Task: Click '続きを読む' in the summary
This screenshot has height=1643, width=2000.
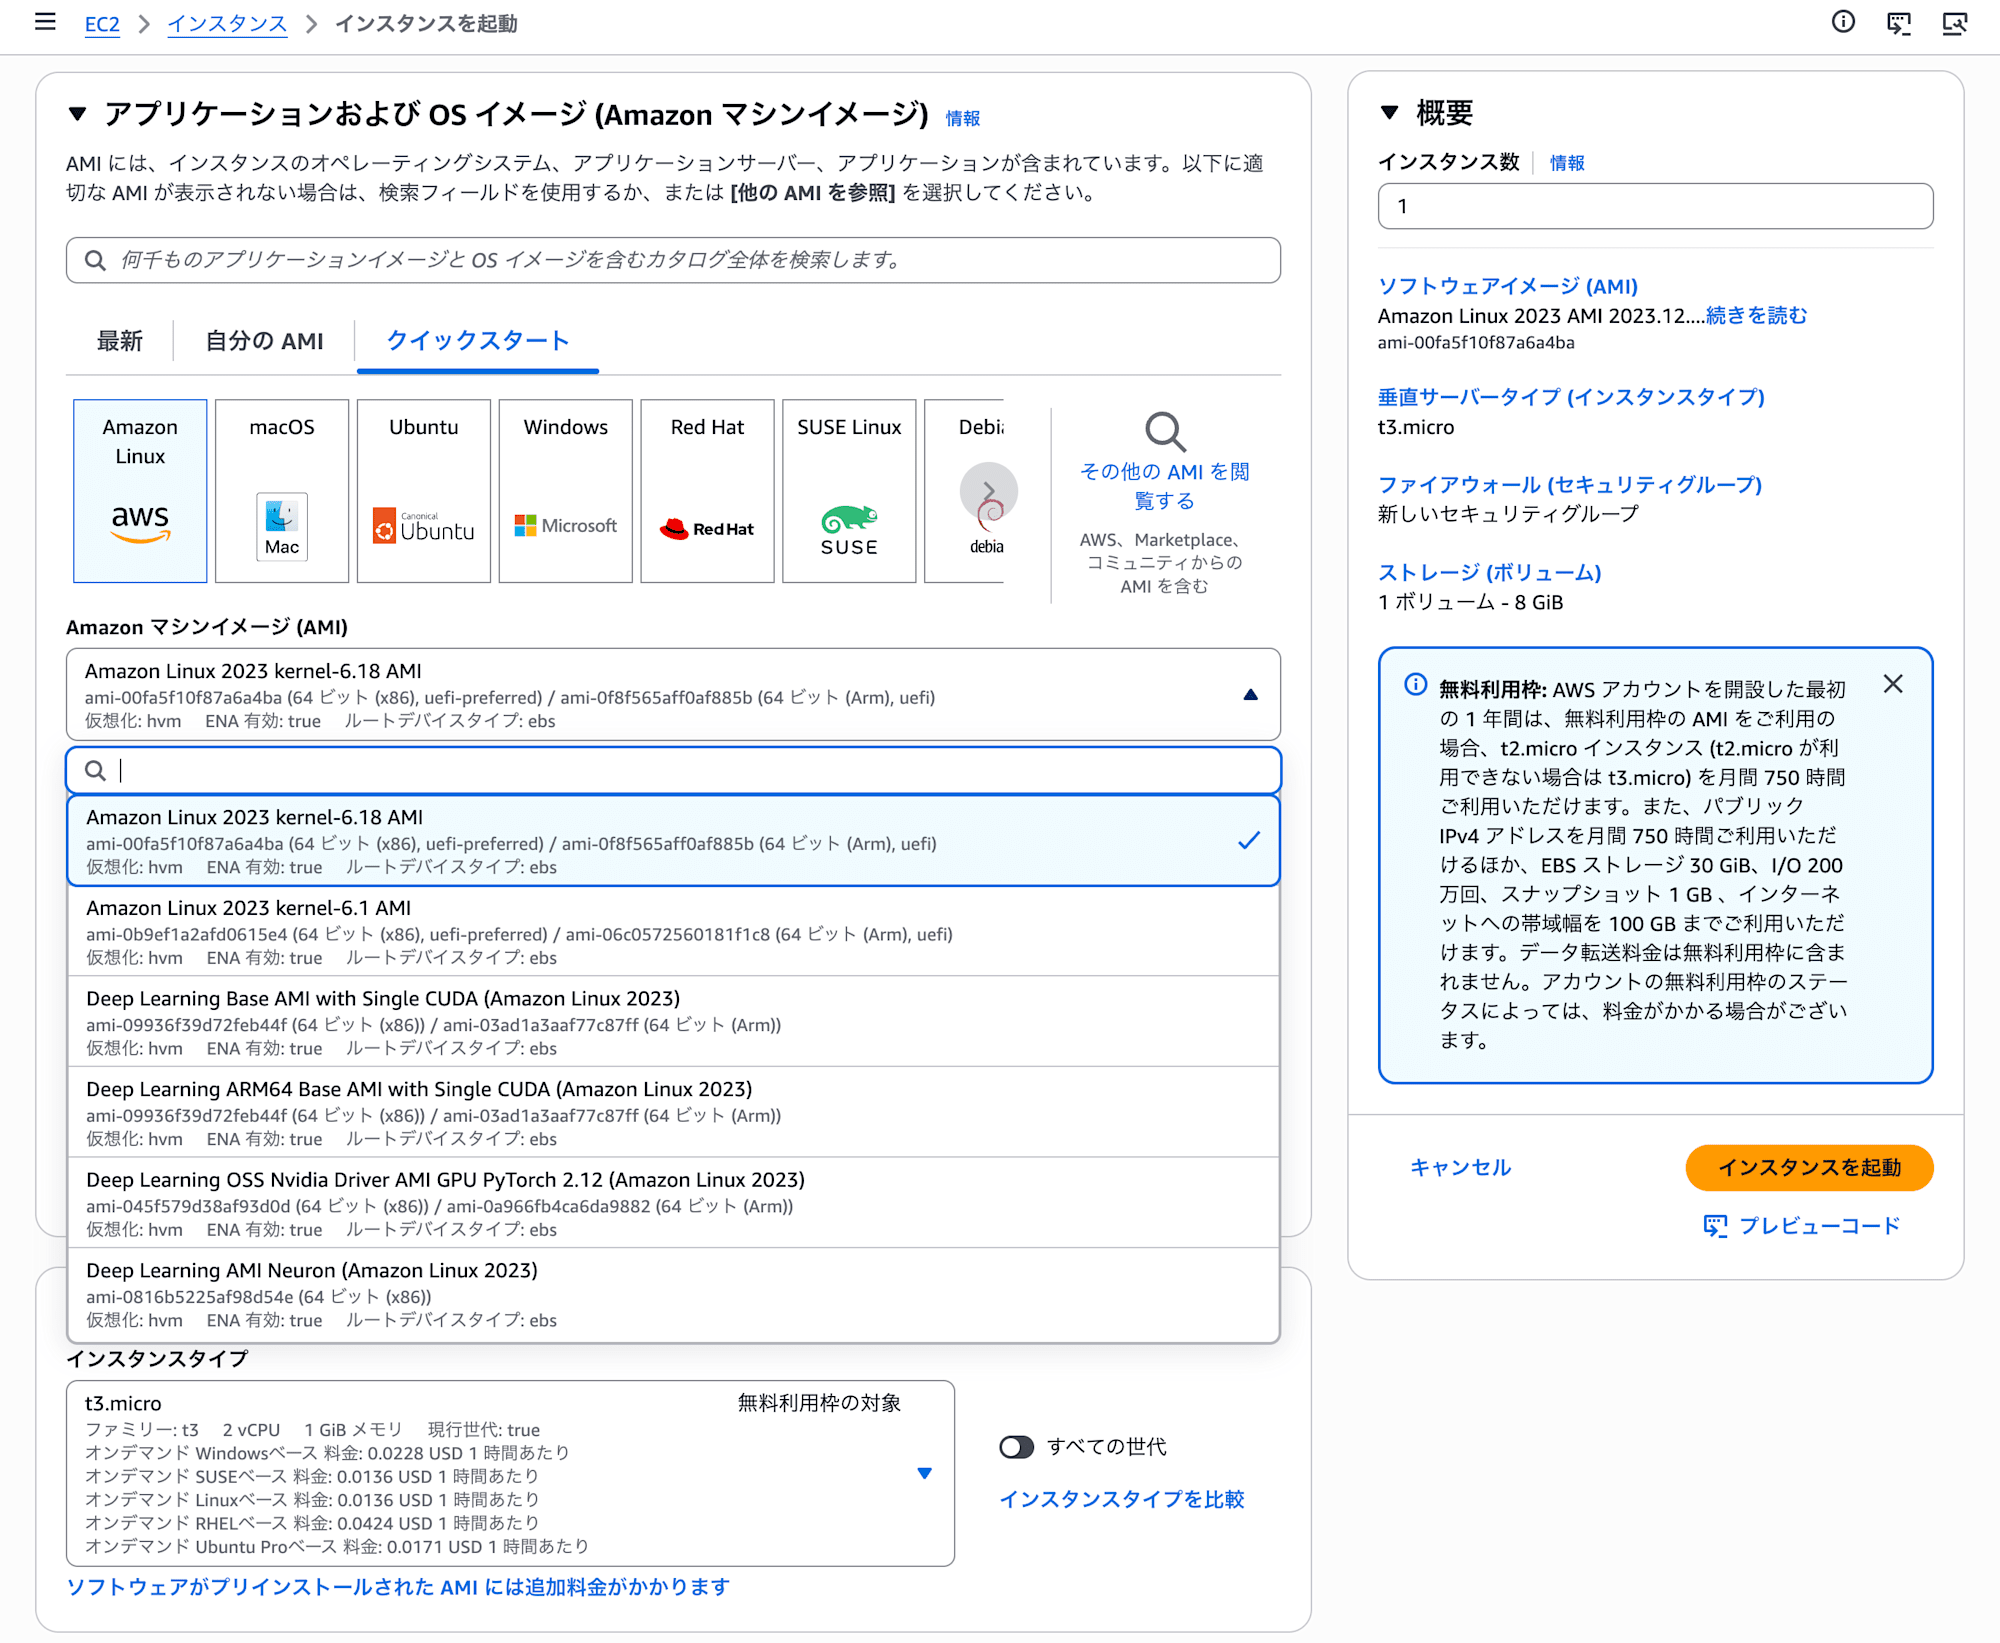Action: [x=1757, y=316]
